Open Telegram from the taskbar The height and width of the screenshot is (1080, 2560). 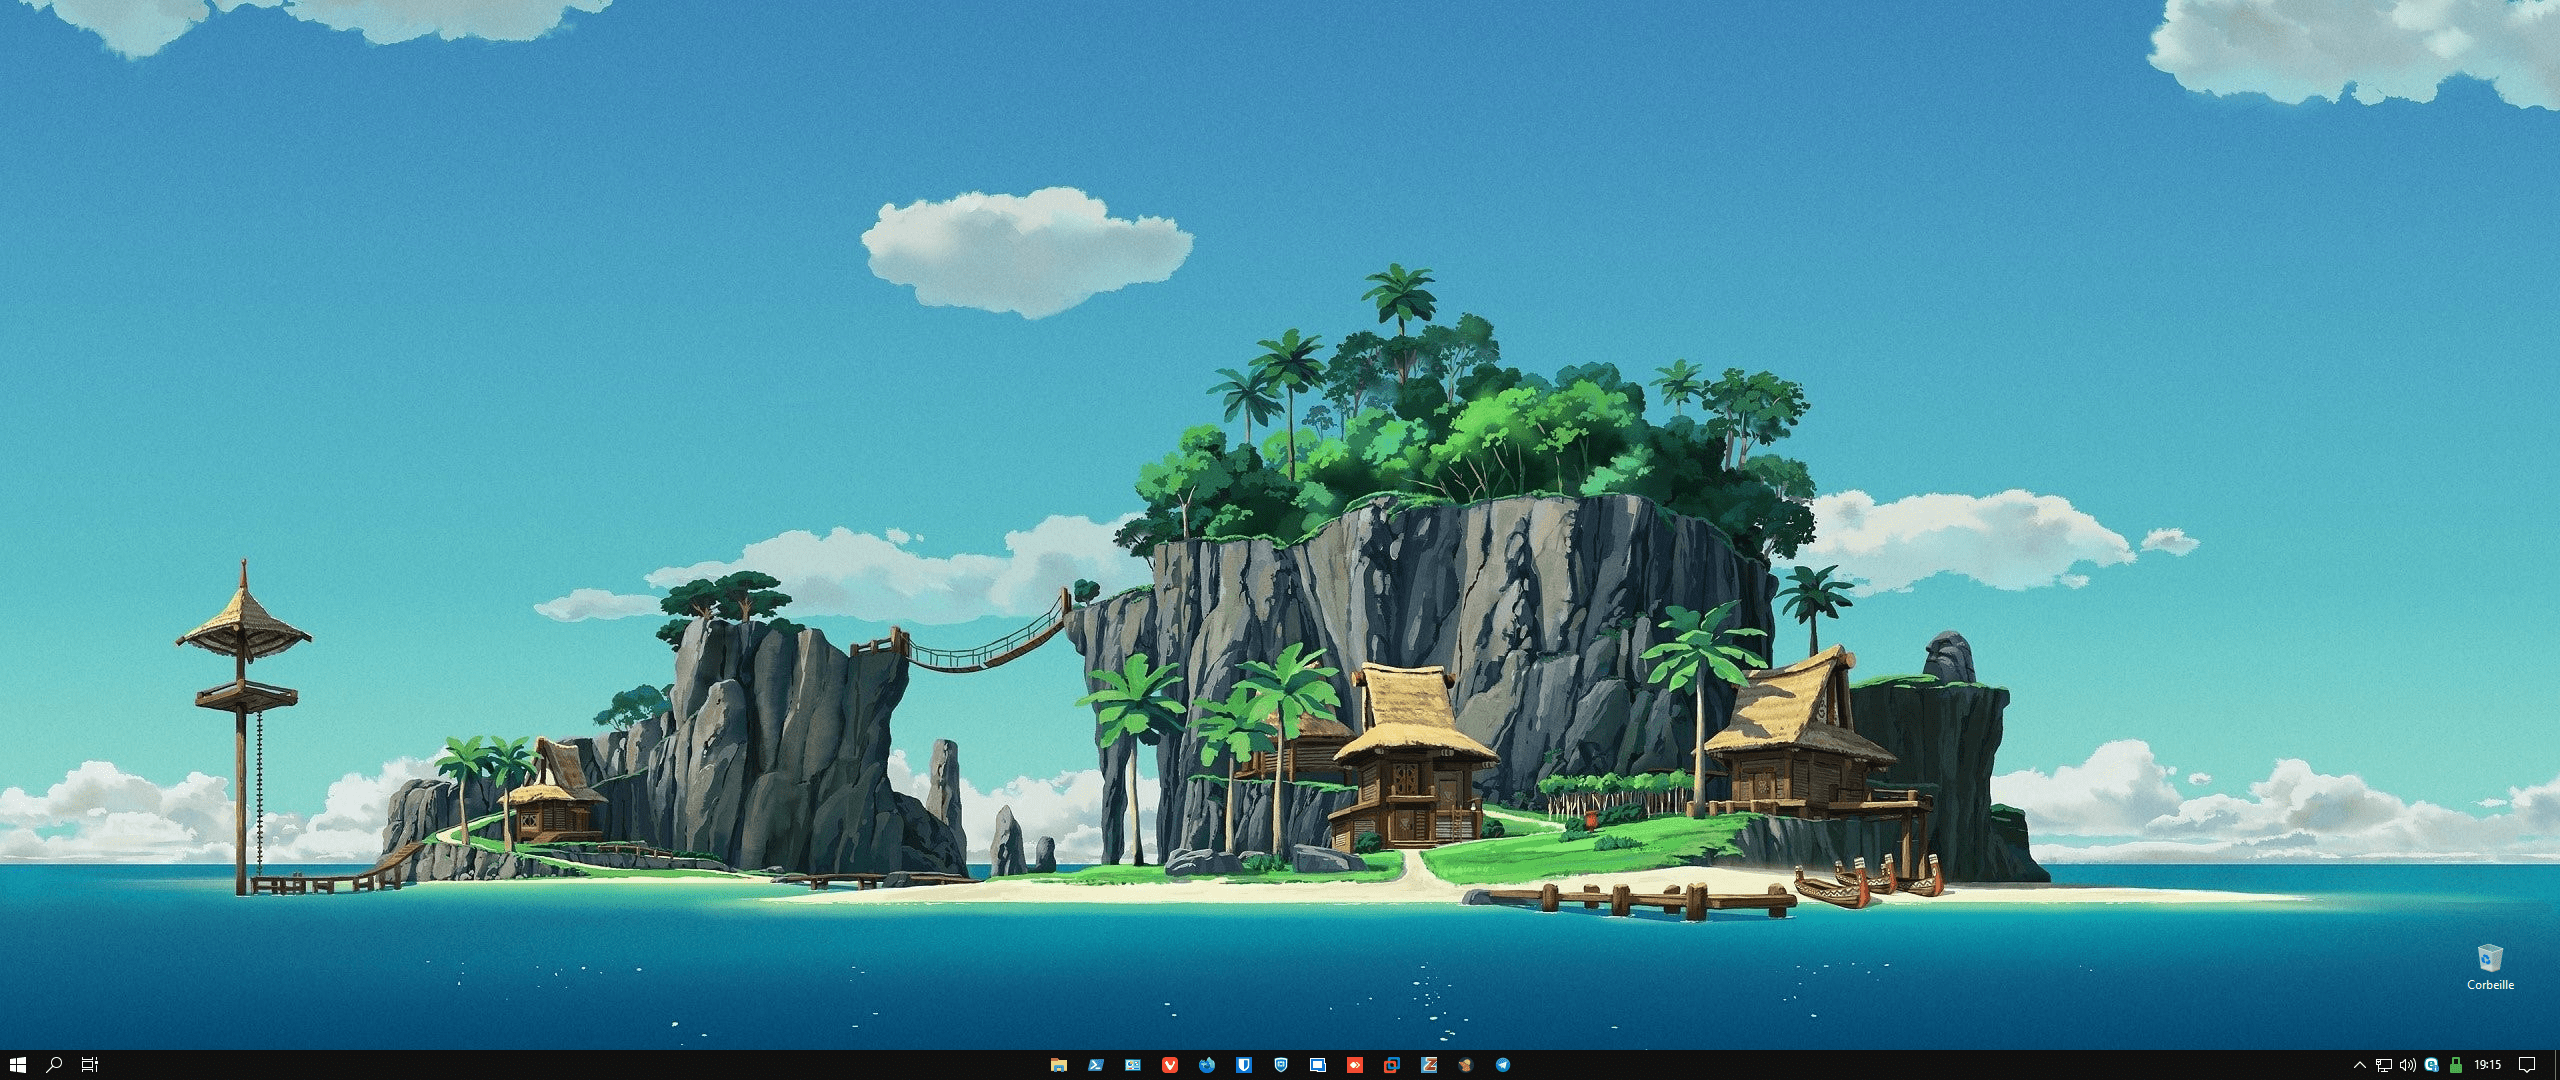(1502, 1065)
